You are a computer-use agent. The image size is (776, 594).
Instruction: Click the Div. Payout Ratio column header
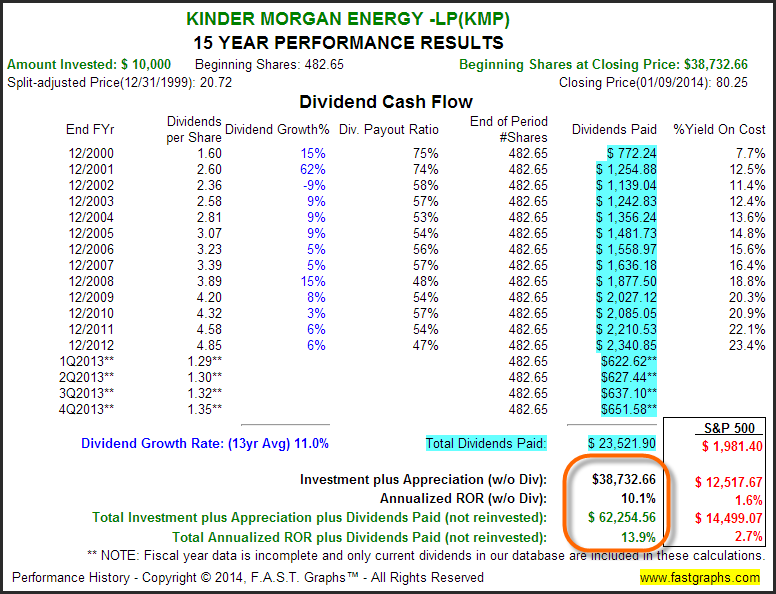point(388,129)
